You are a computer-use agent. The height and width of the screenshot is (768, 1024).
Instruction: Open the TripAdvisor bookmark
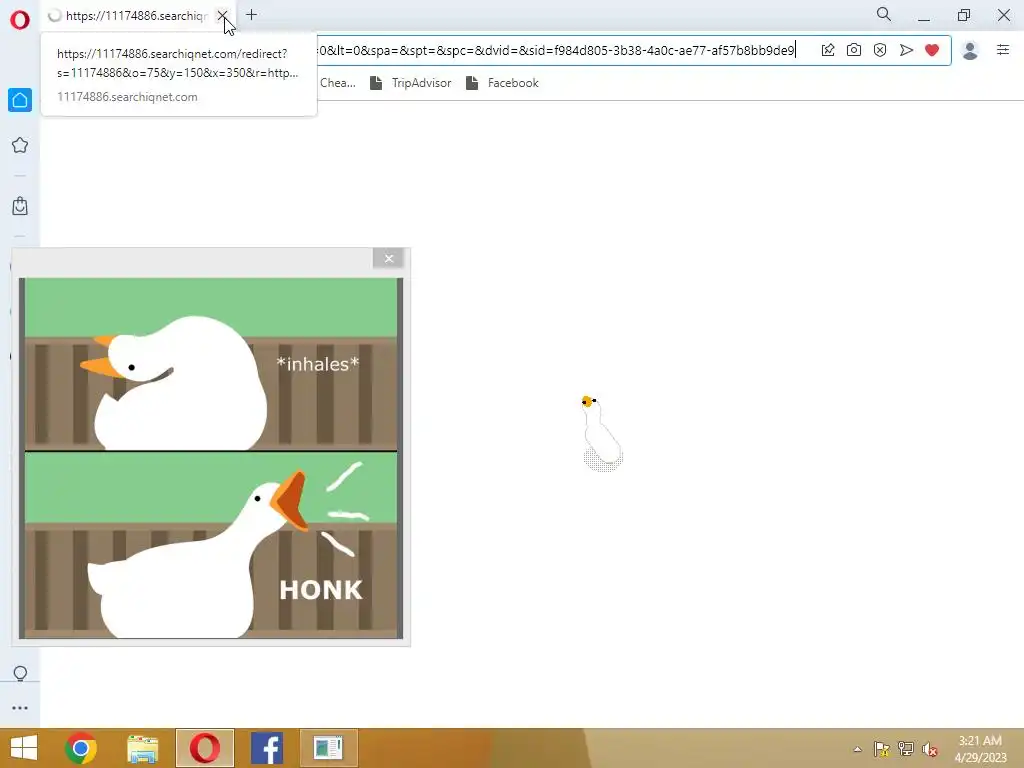click(x=410, y=83)
